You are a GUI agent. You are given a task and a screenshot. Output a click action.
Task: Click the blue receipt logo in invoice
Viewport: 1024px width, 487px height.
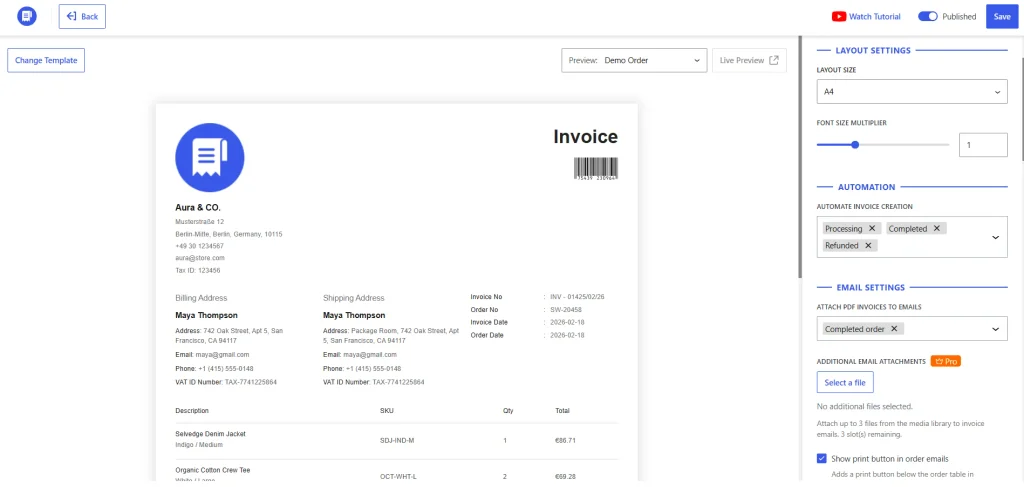[x=210, y=157]
